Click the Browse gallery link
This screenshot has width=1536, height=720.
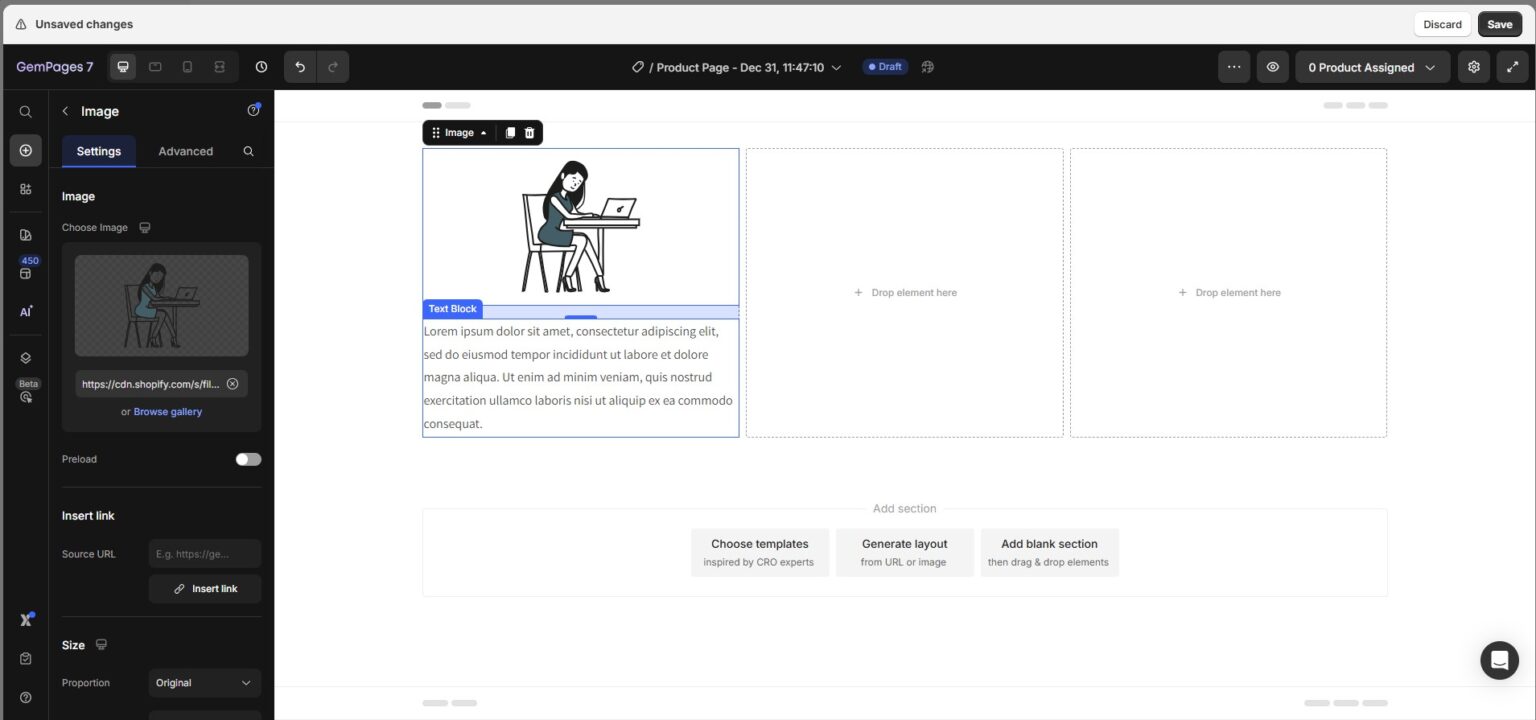pyautogui.click(x=167, y=412)
